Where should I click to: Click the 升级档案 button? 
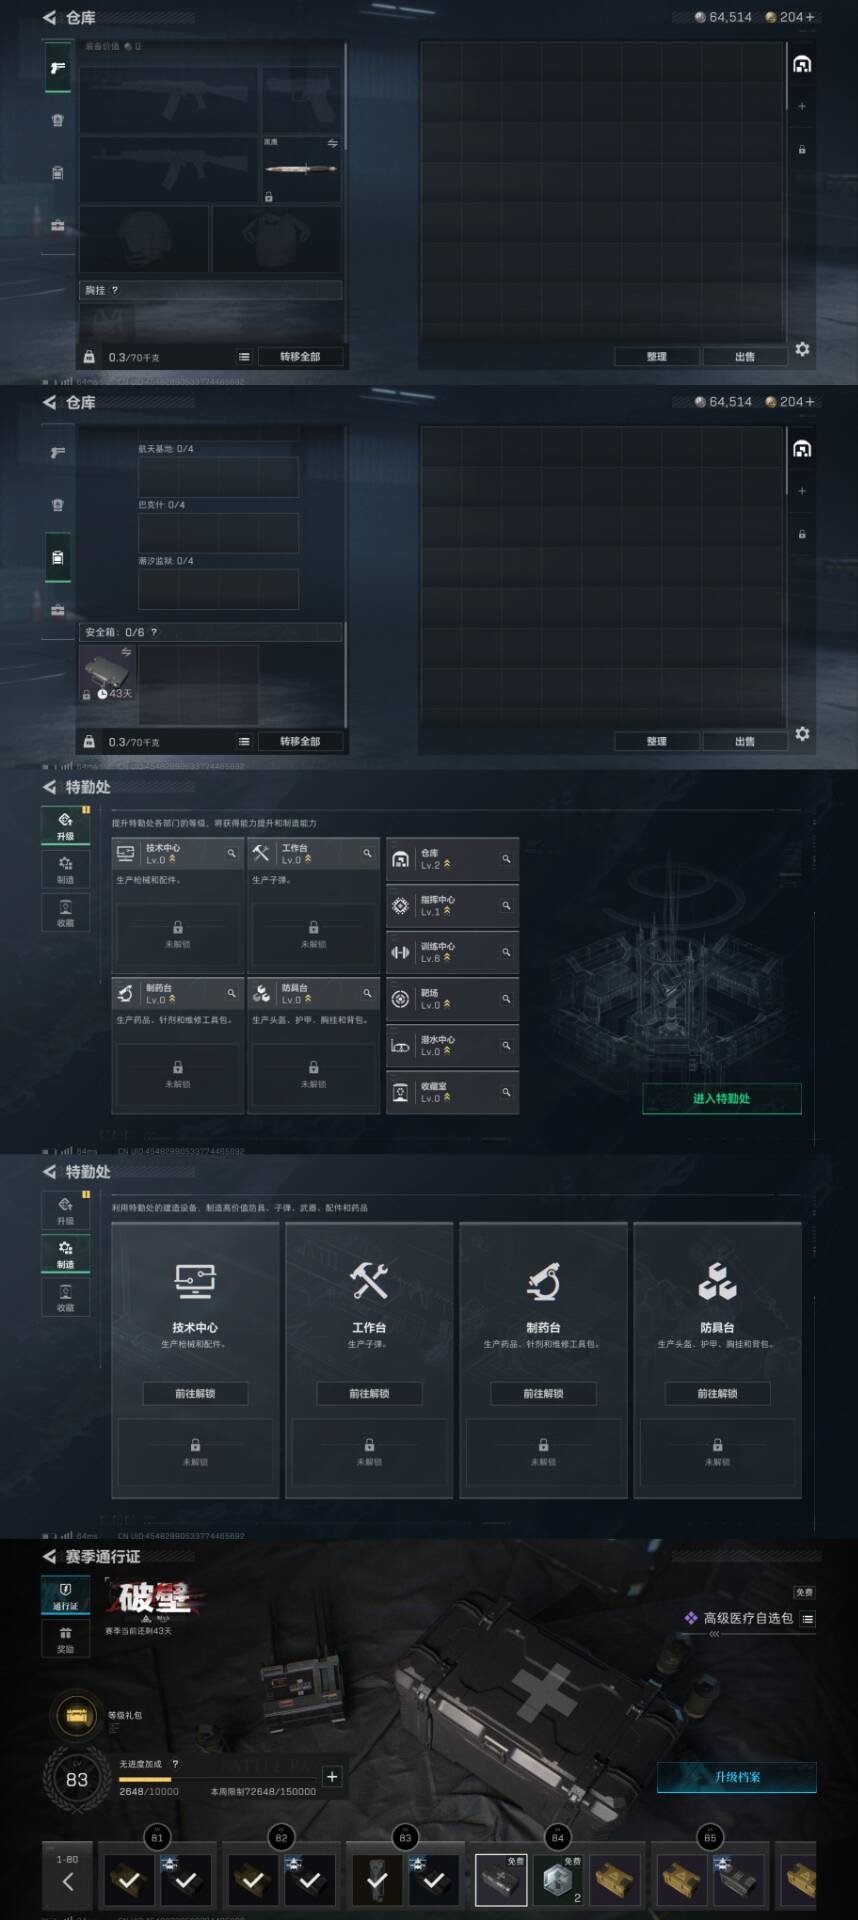[x=736, y=1777]
